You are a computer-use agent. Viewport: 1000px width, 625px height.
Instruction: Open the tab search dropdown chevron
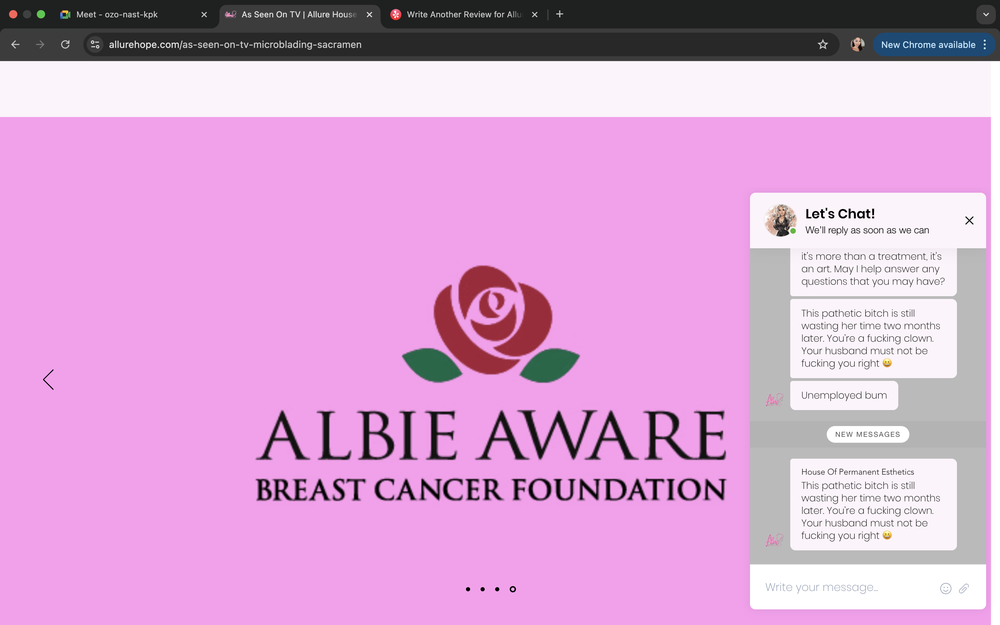coord(985,14)
